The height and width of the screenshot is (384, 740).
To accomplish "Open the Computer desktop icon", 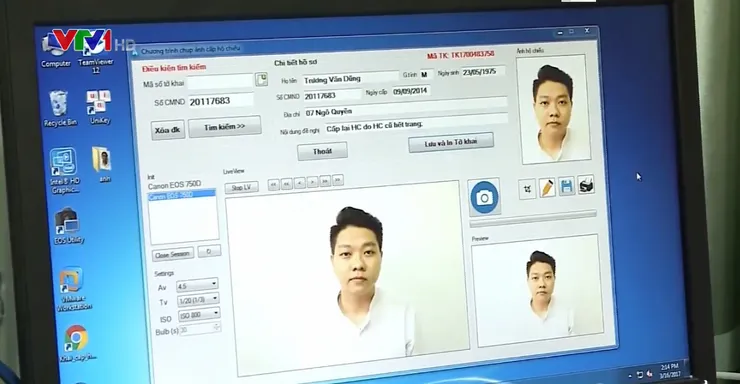I will tap(56, 51).
